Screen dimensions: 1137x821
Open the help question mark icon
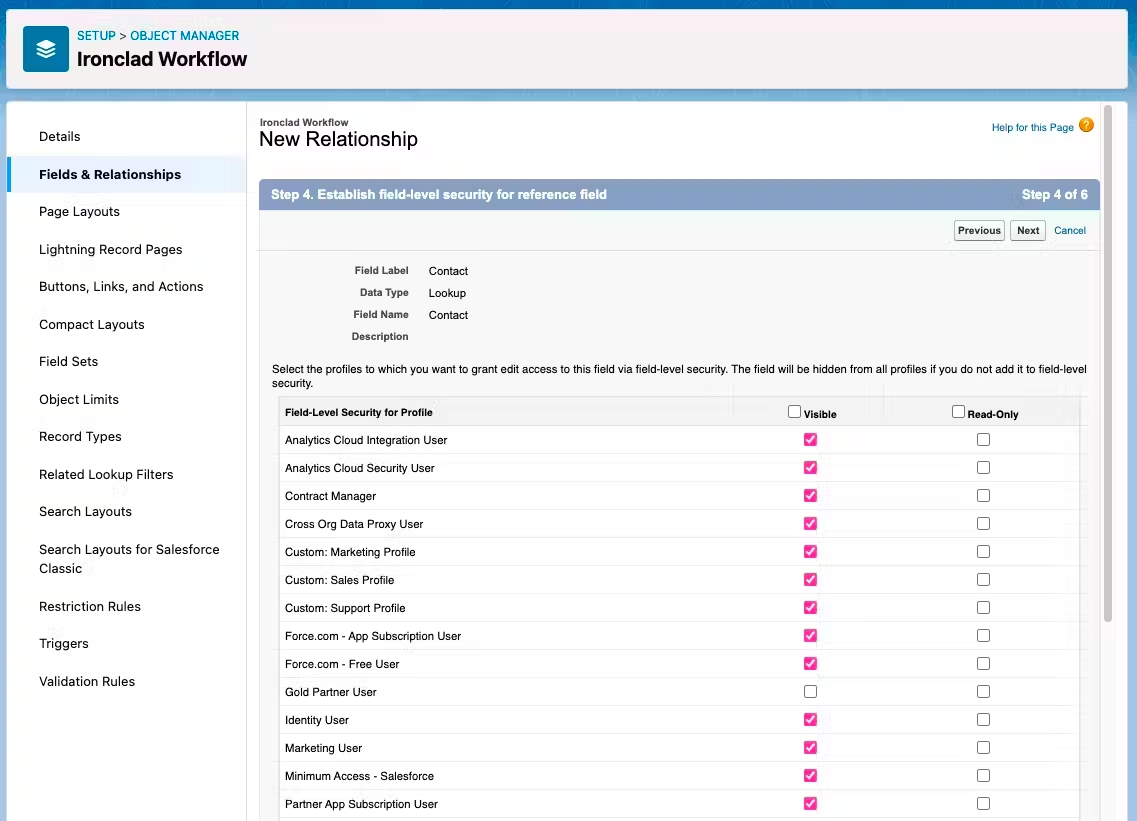pyautogui.click(x=1086, y=125)
